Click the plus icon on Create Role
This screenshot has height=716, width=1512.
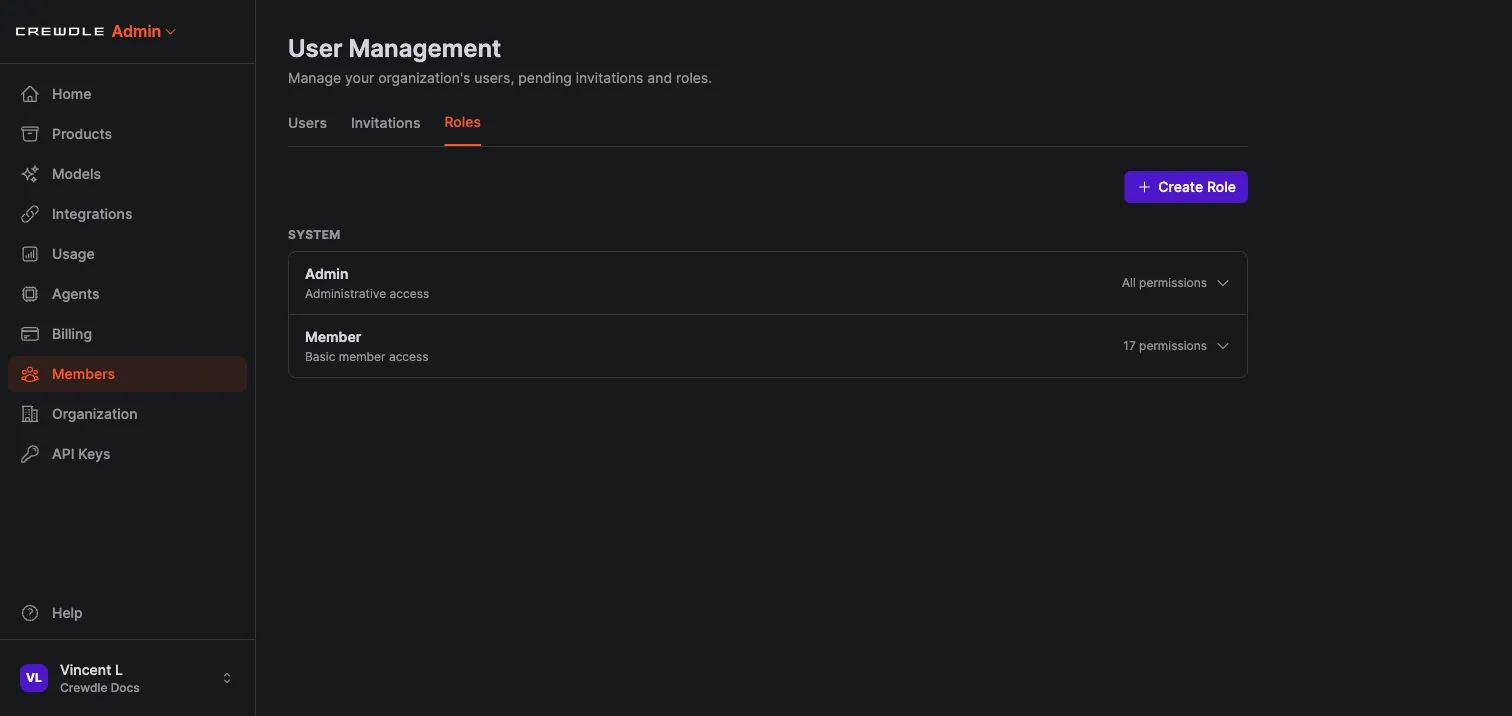(x=1144, y=187)
